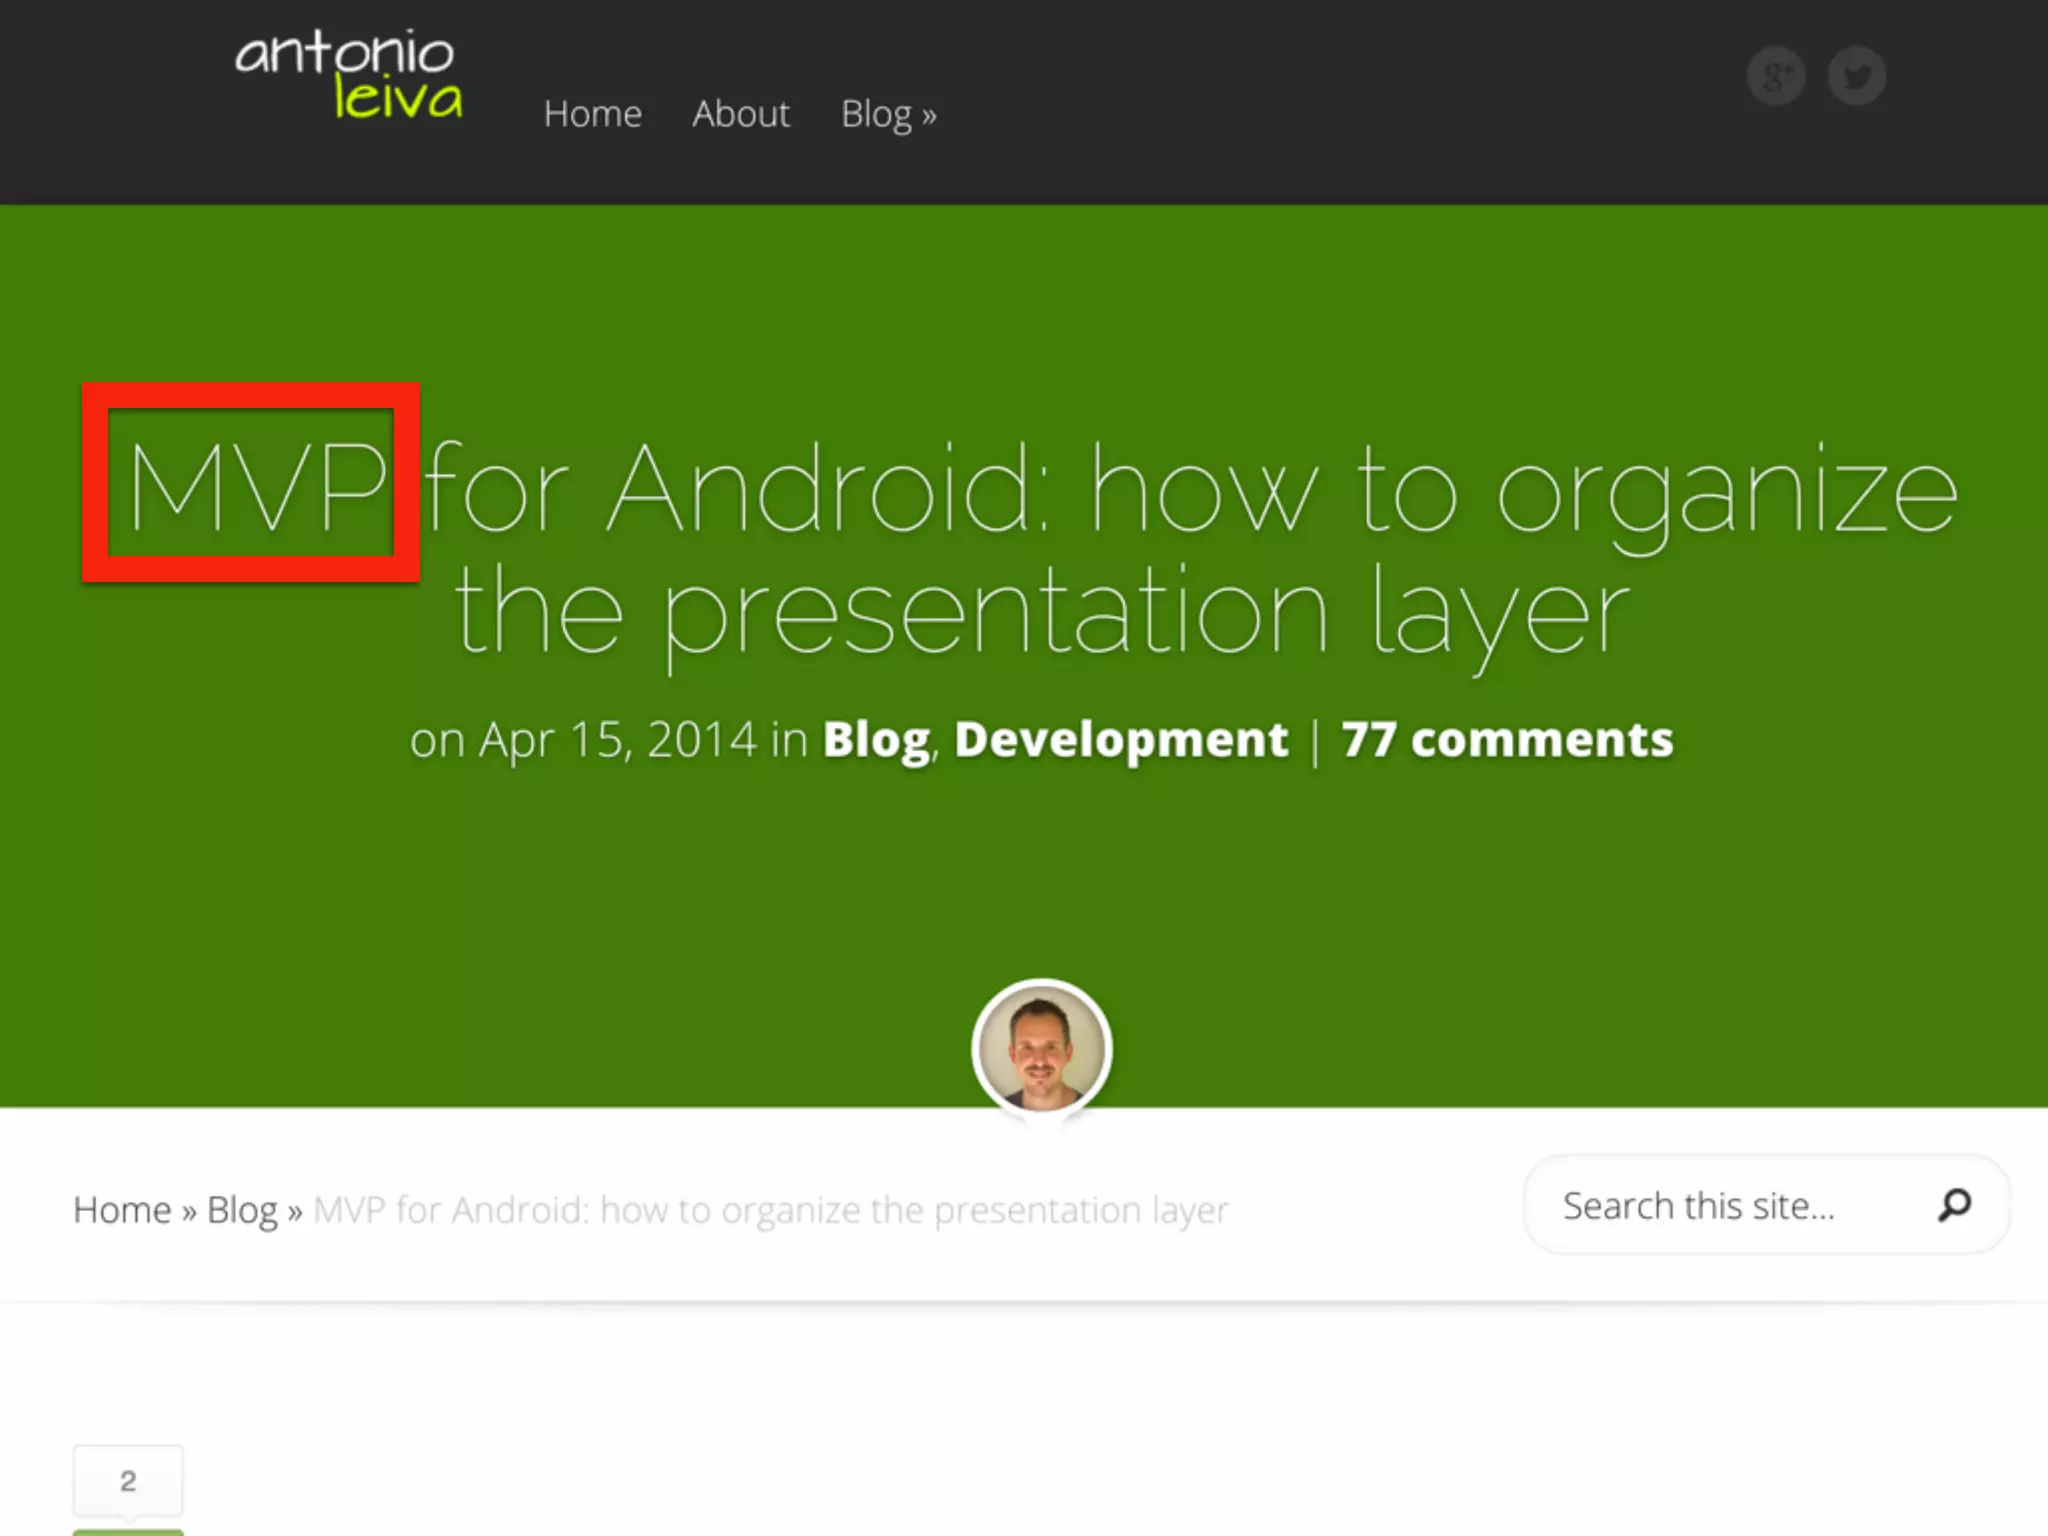Click the Apr 15, 2014 post date
The height and width of the screenshot is (1536, 2048).
[x=617, y=740]
